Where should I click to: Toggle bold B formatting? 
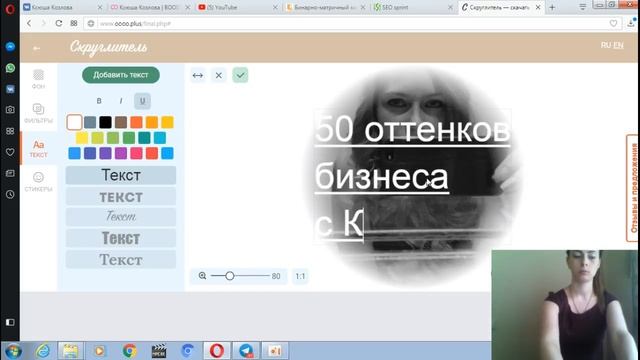click(x=99, y=101)
